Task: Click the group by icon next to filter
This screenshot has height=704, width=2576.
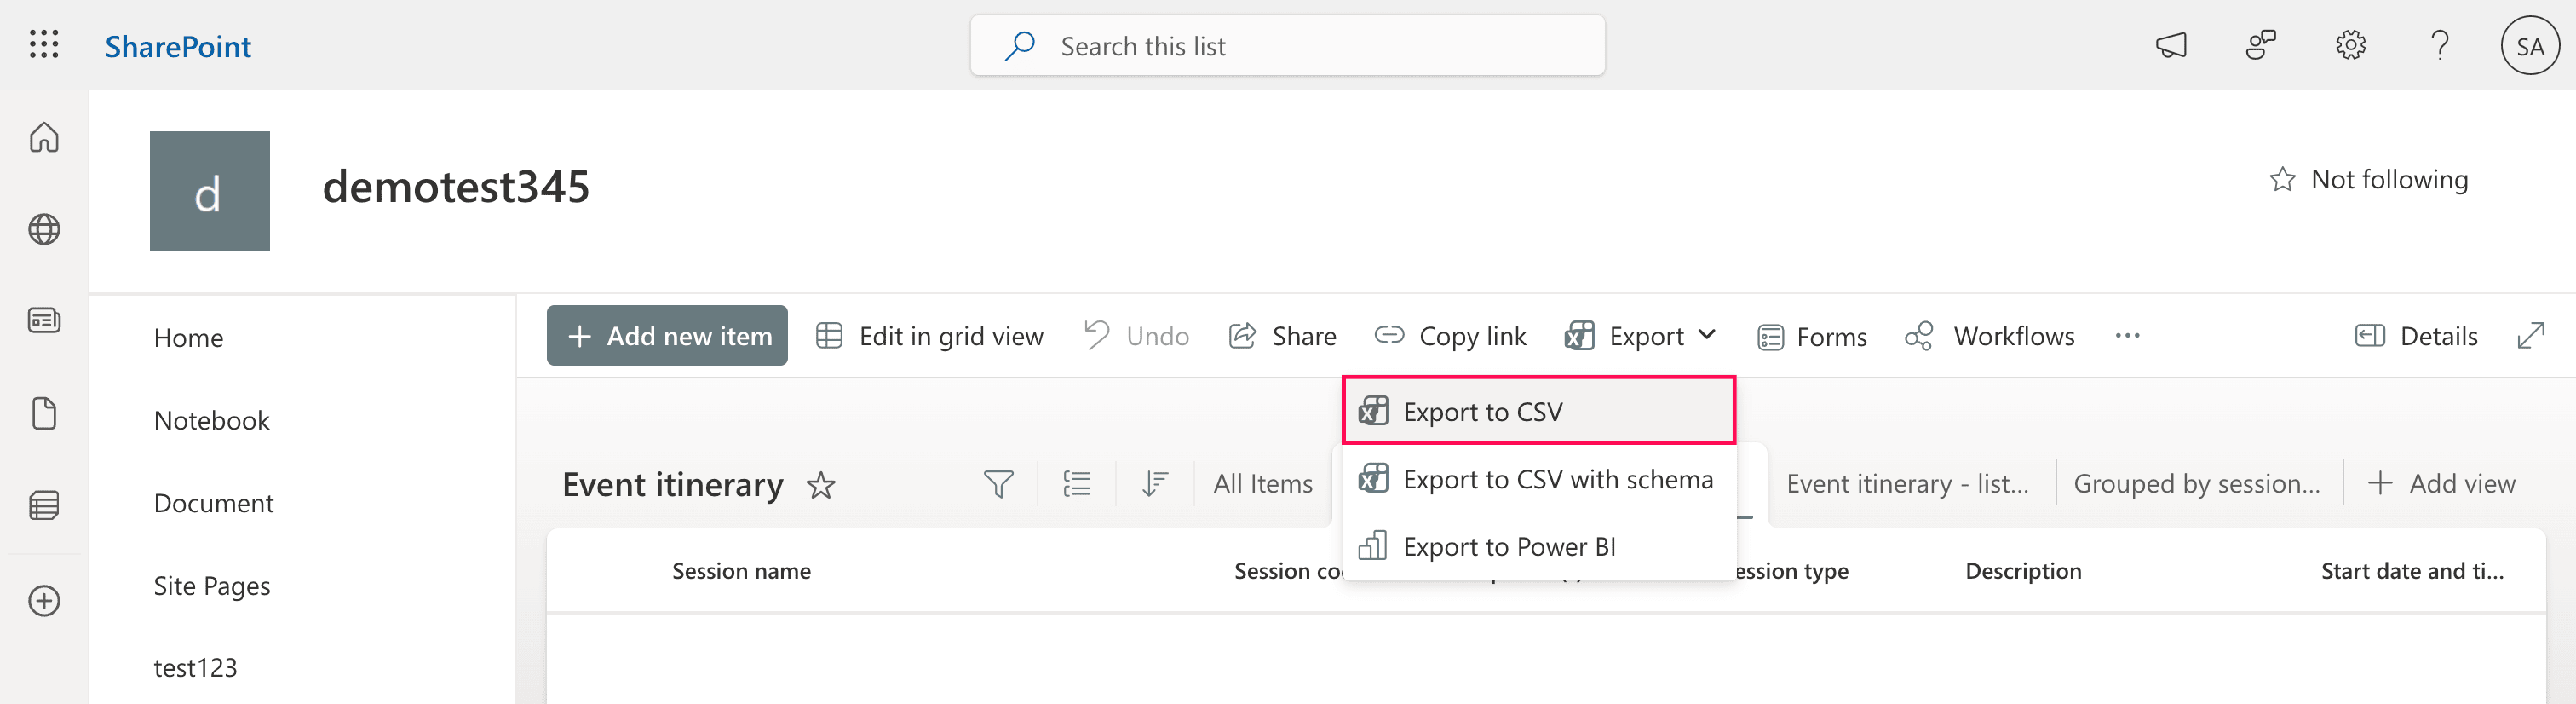Action: [x=1077, y=483]
